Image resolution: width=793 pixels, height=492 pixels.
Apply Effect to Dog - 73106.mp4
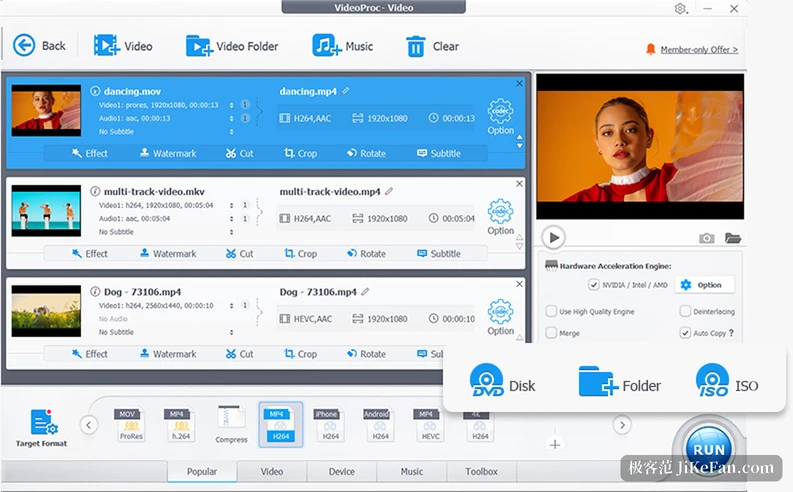click(90, 354)
